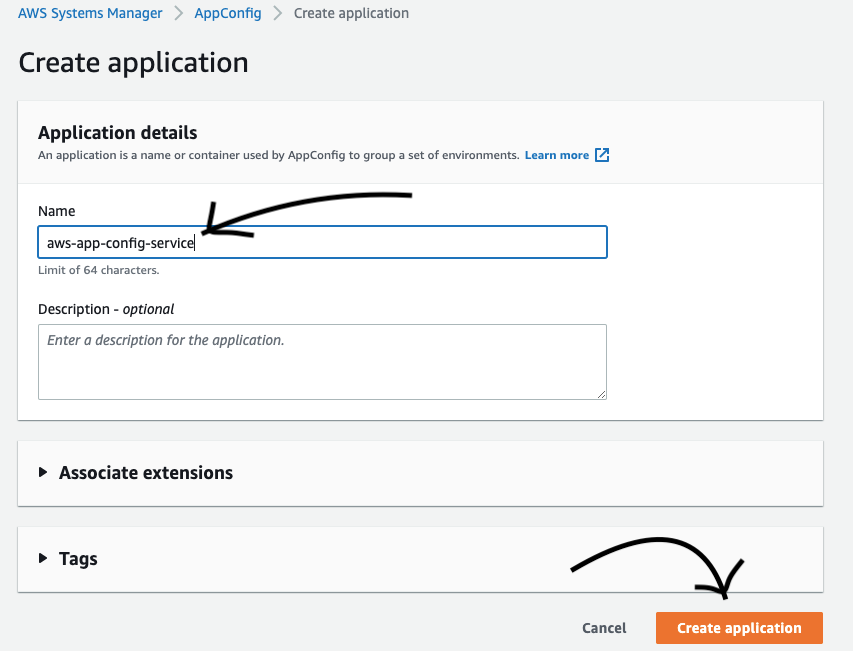Navigate to AWS Systems Manager via breadcrumb
The image size is (853, 651).
tap(89, 13)
